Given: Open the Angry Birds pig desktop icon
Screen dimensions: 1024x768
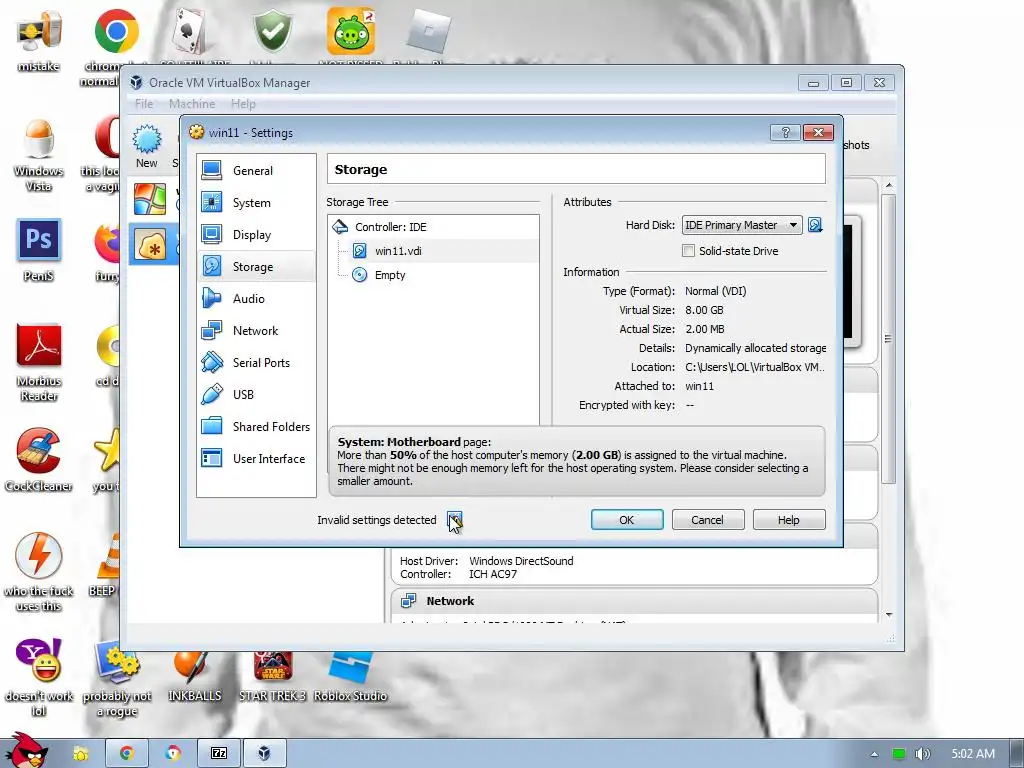Looking at the screenshot, I should click(351, 33).
